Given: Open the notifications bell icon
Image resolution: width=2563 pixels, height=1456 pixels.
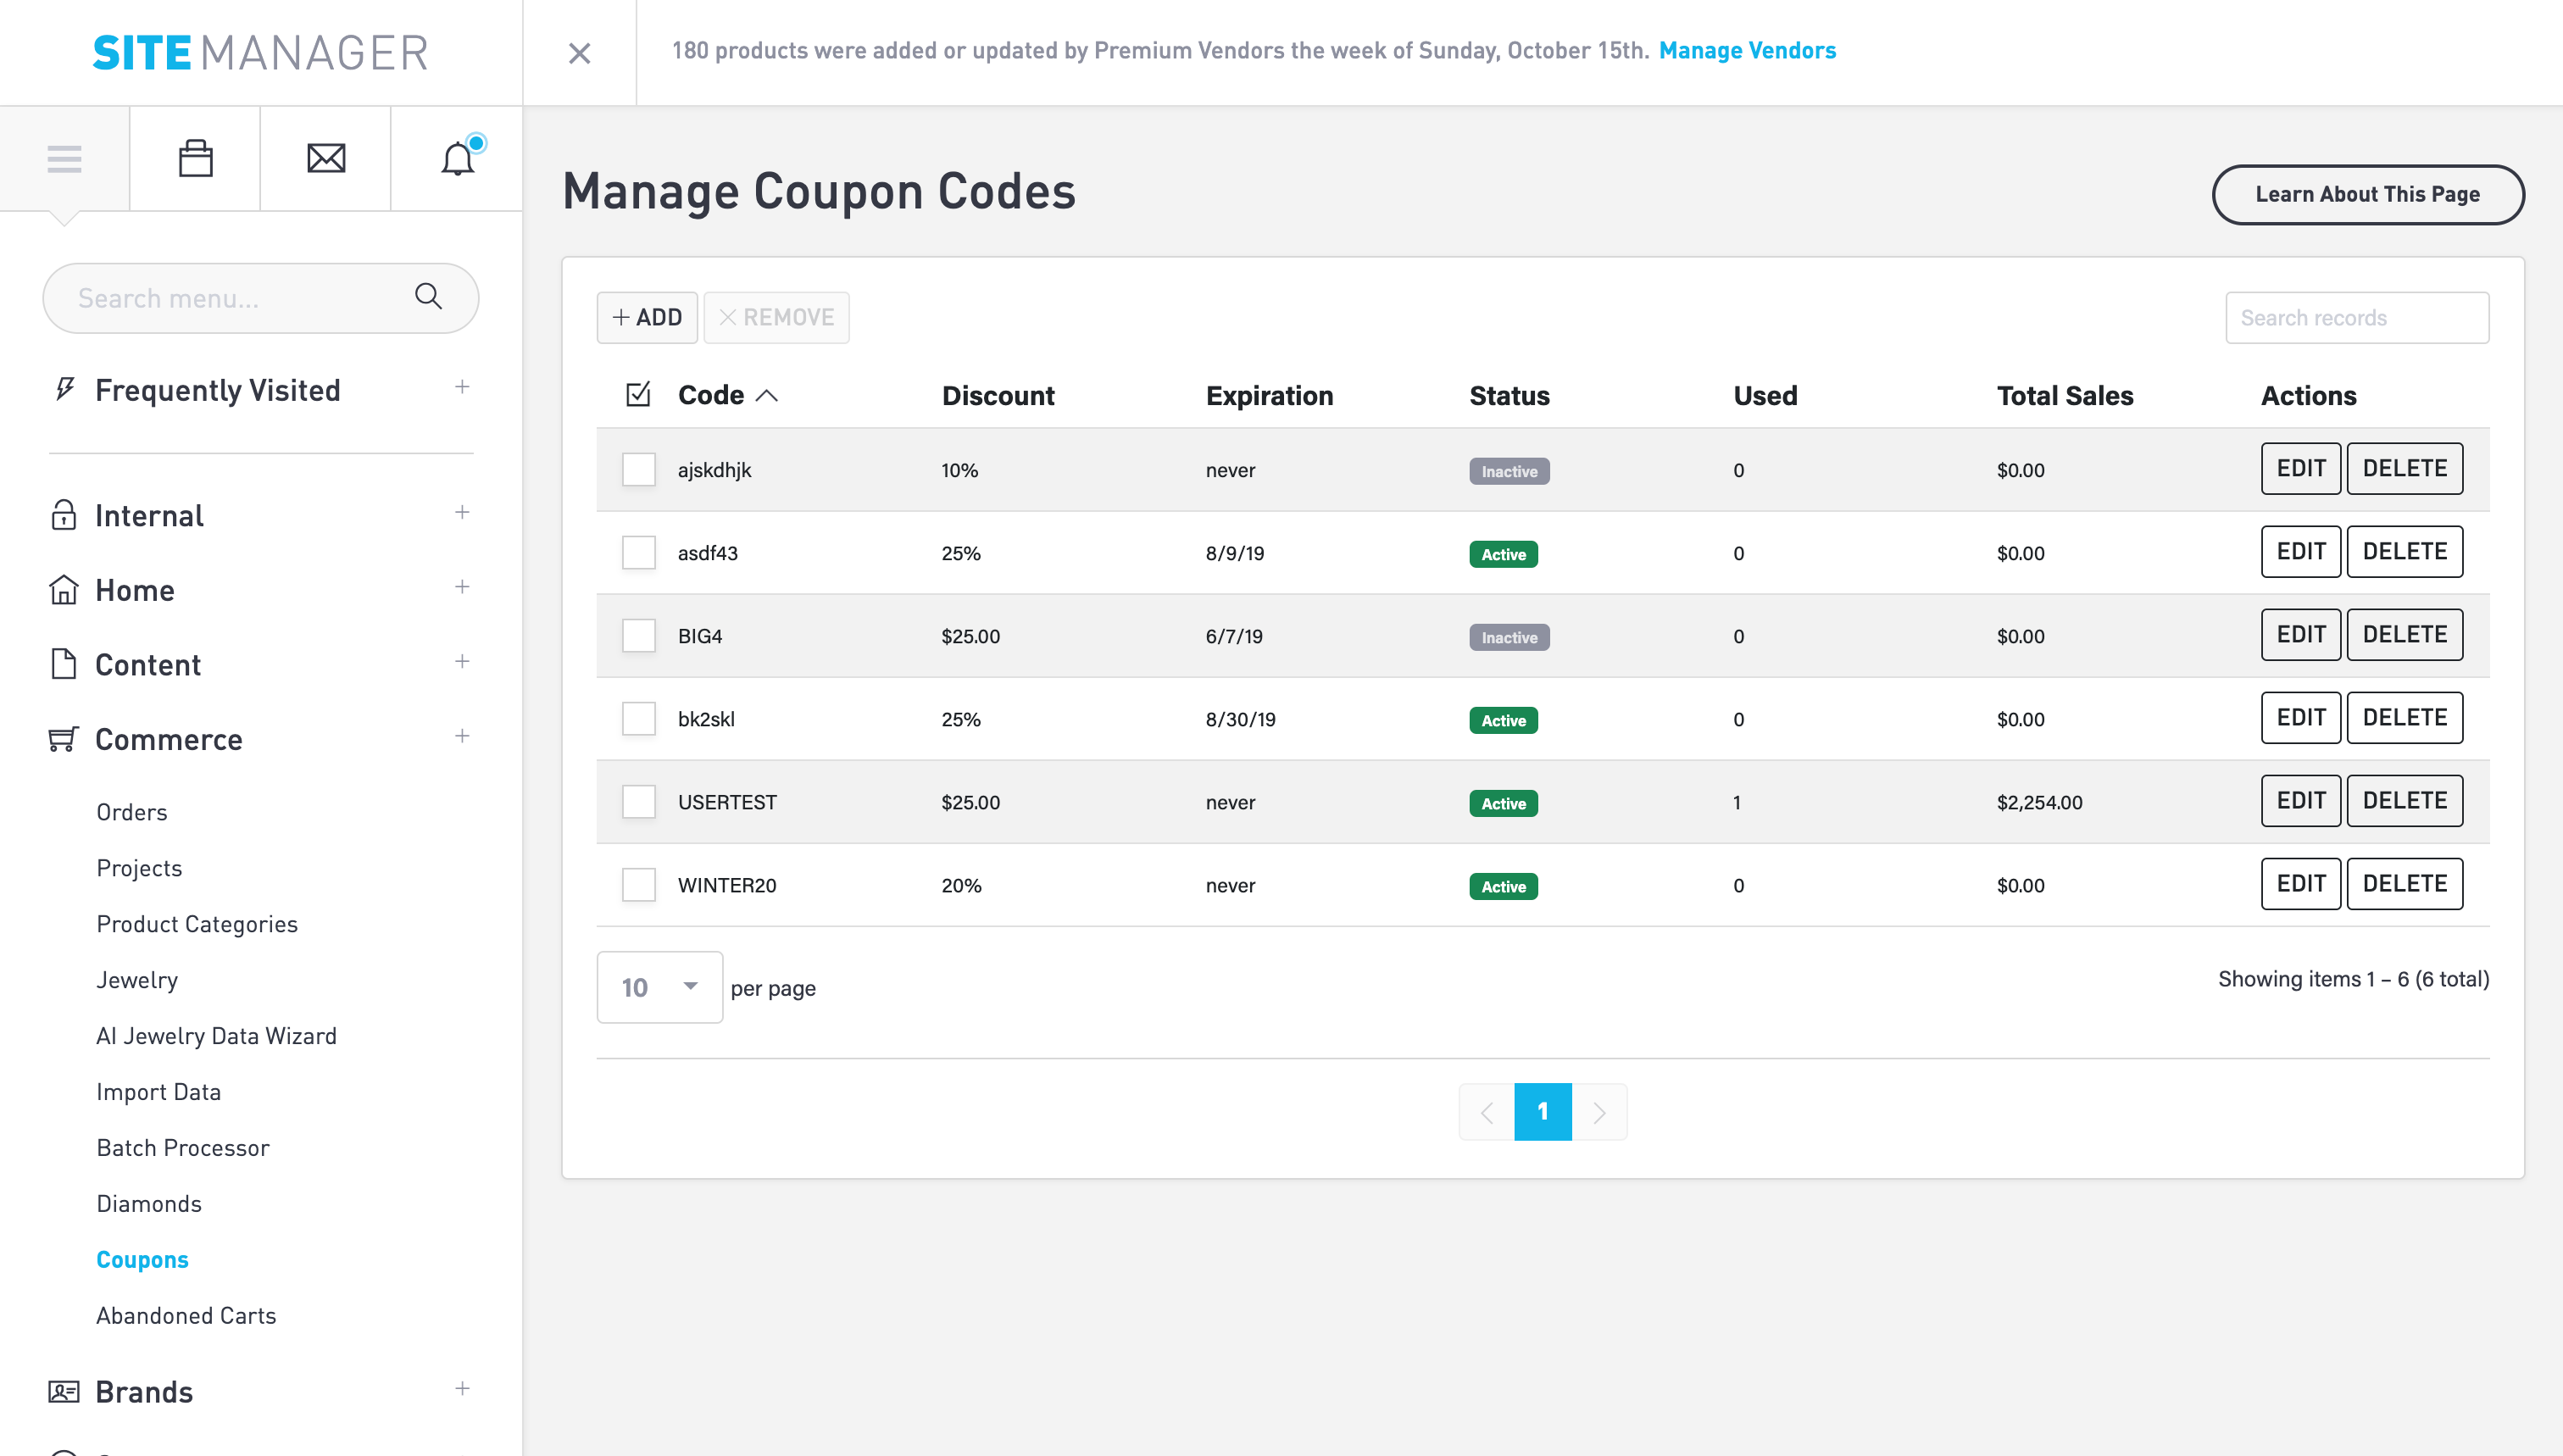Looking at the screenshot, I should click(x=457, y=158).
